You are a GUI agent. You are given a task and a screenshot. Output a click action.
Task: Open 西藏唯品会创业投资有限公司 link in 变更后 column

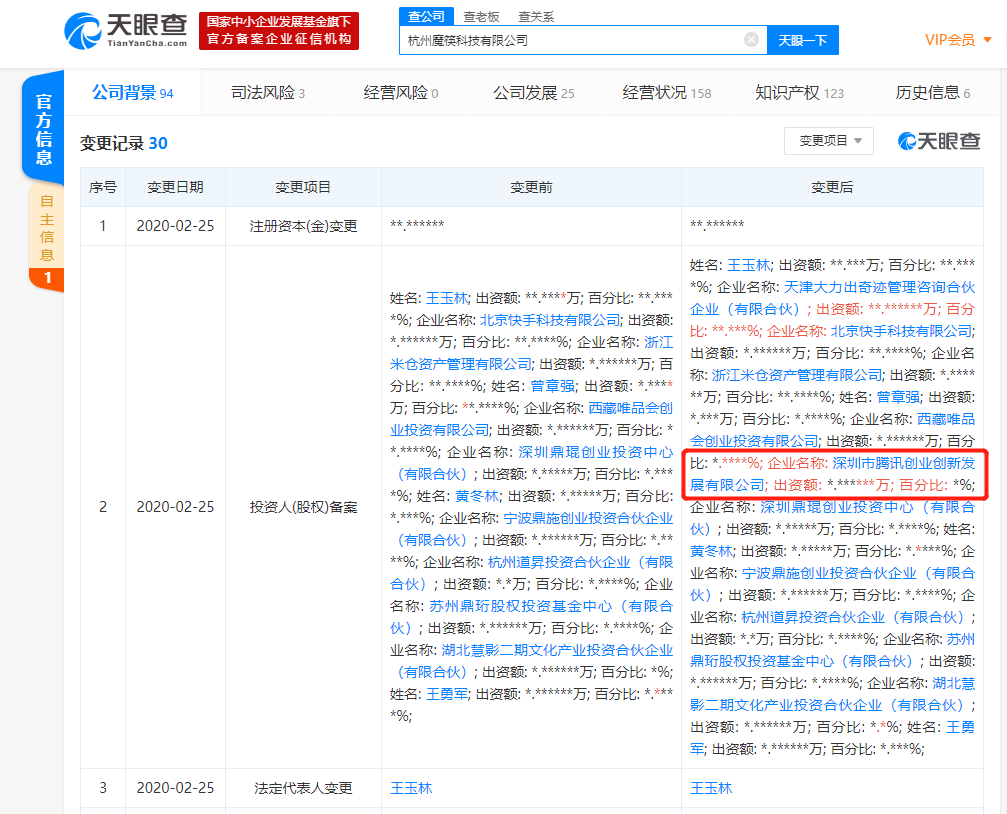coord(832,430)
